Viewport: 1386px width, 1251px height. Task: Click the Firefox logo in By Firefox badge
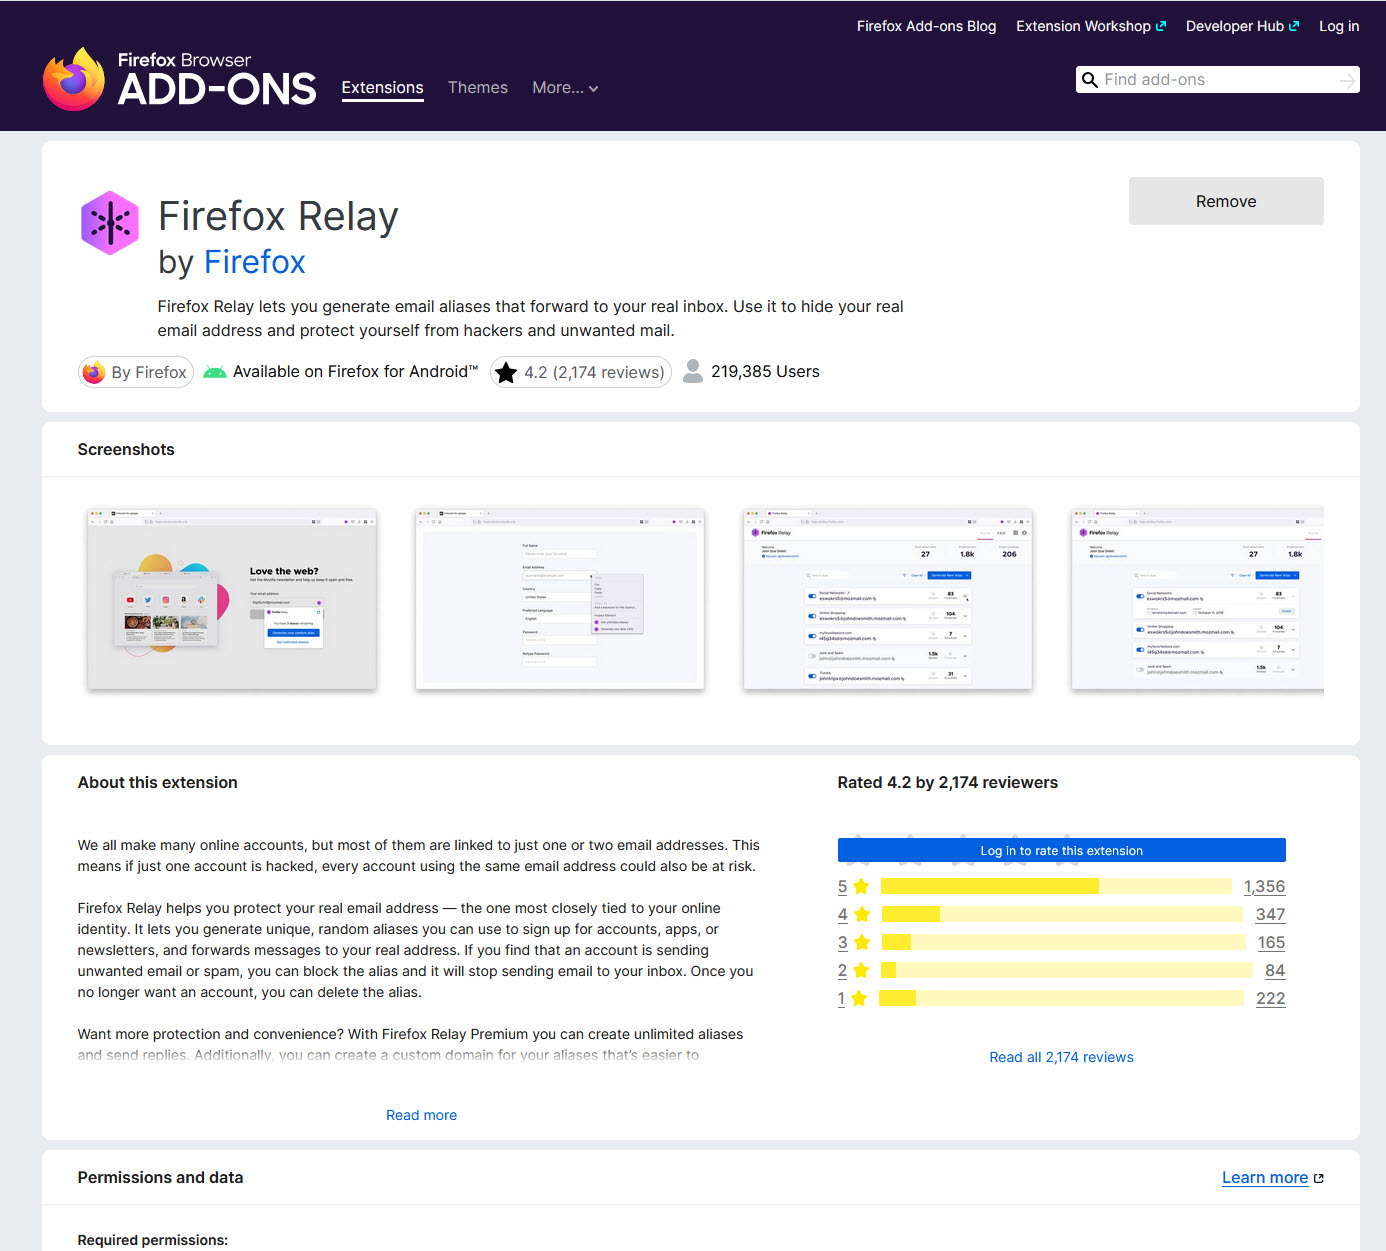[x=94, y=372]
